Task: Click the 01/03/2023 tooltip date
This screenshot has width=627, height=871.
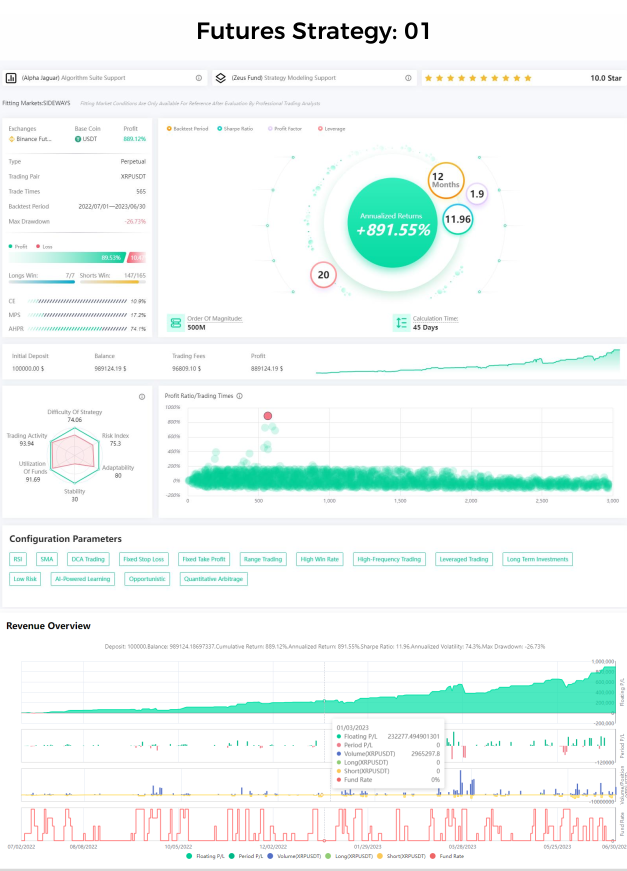Action: tap(352, 728)
